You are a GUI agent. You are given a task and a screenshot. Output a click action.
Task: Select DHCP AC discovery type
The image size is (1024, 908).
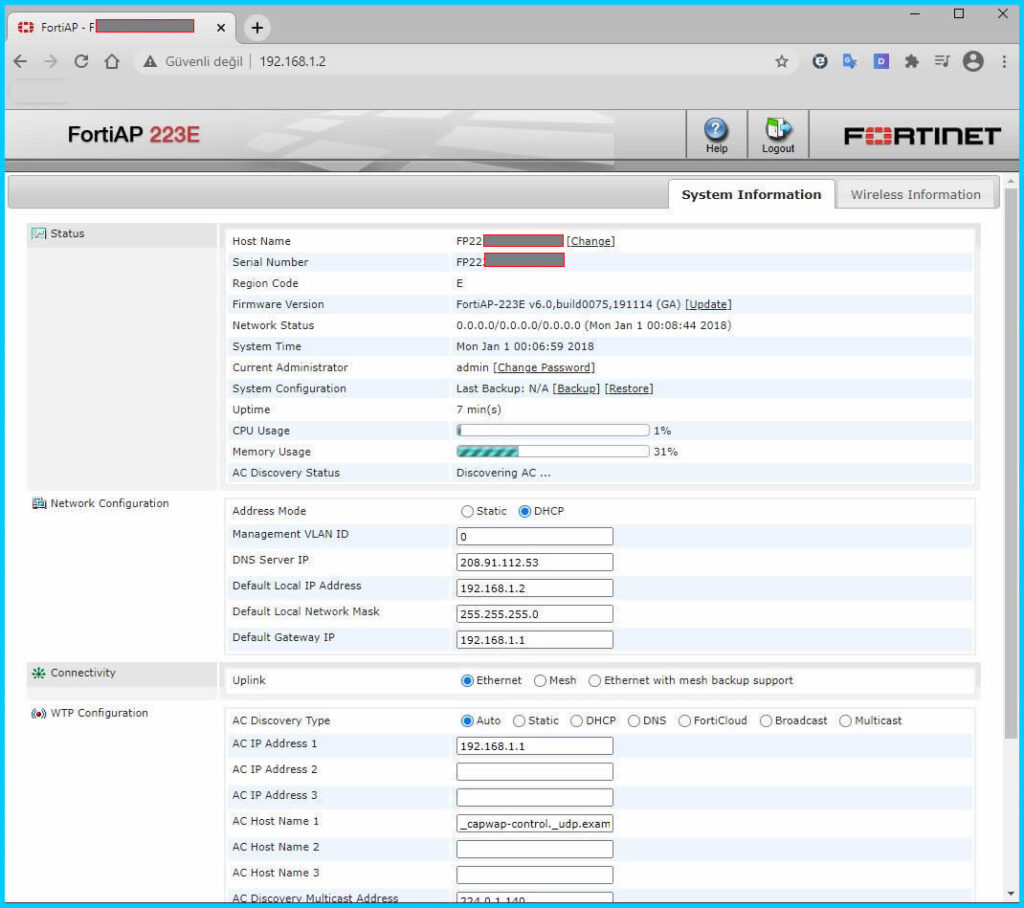click(x=577, y=721)
